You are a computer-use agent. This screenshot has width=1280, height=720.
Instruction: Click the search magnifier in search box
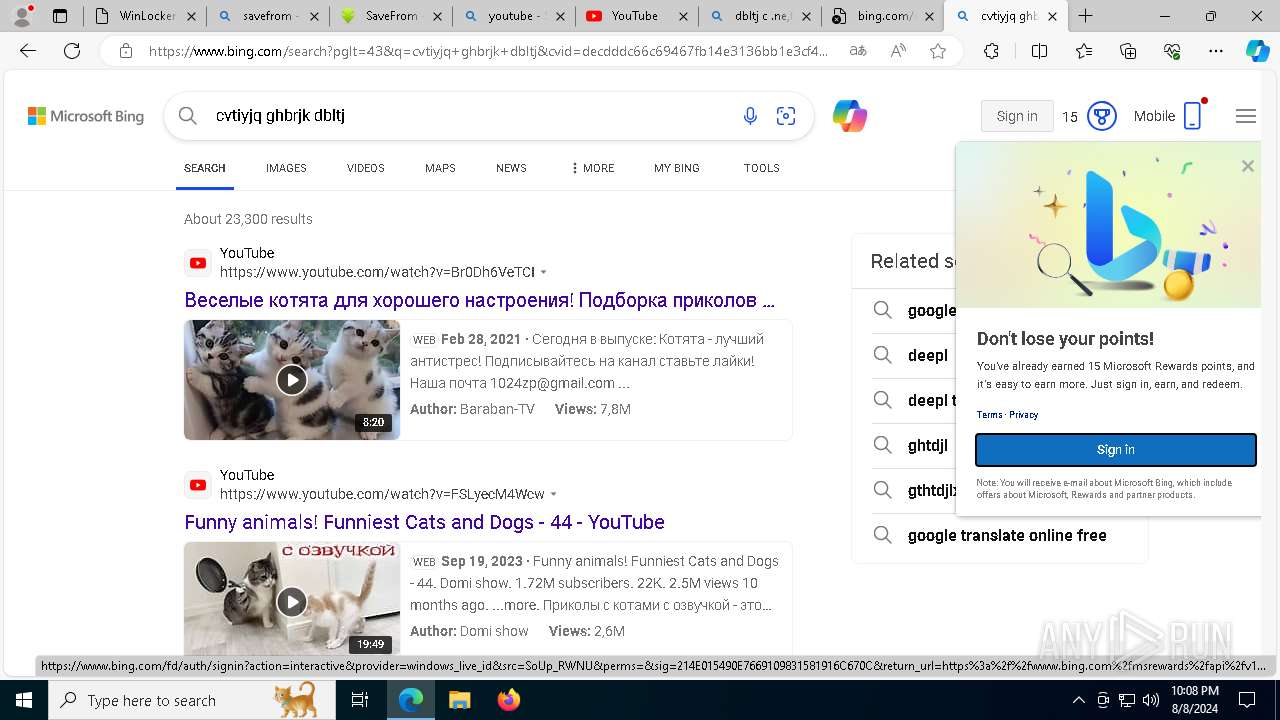(x=188, y=116)
